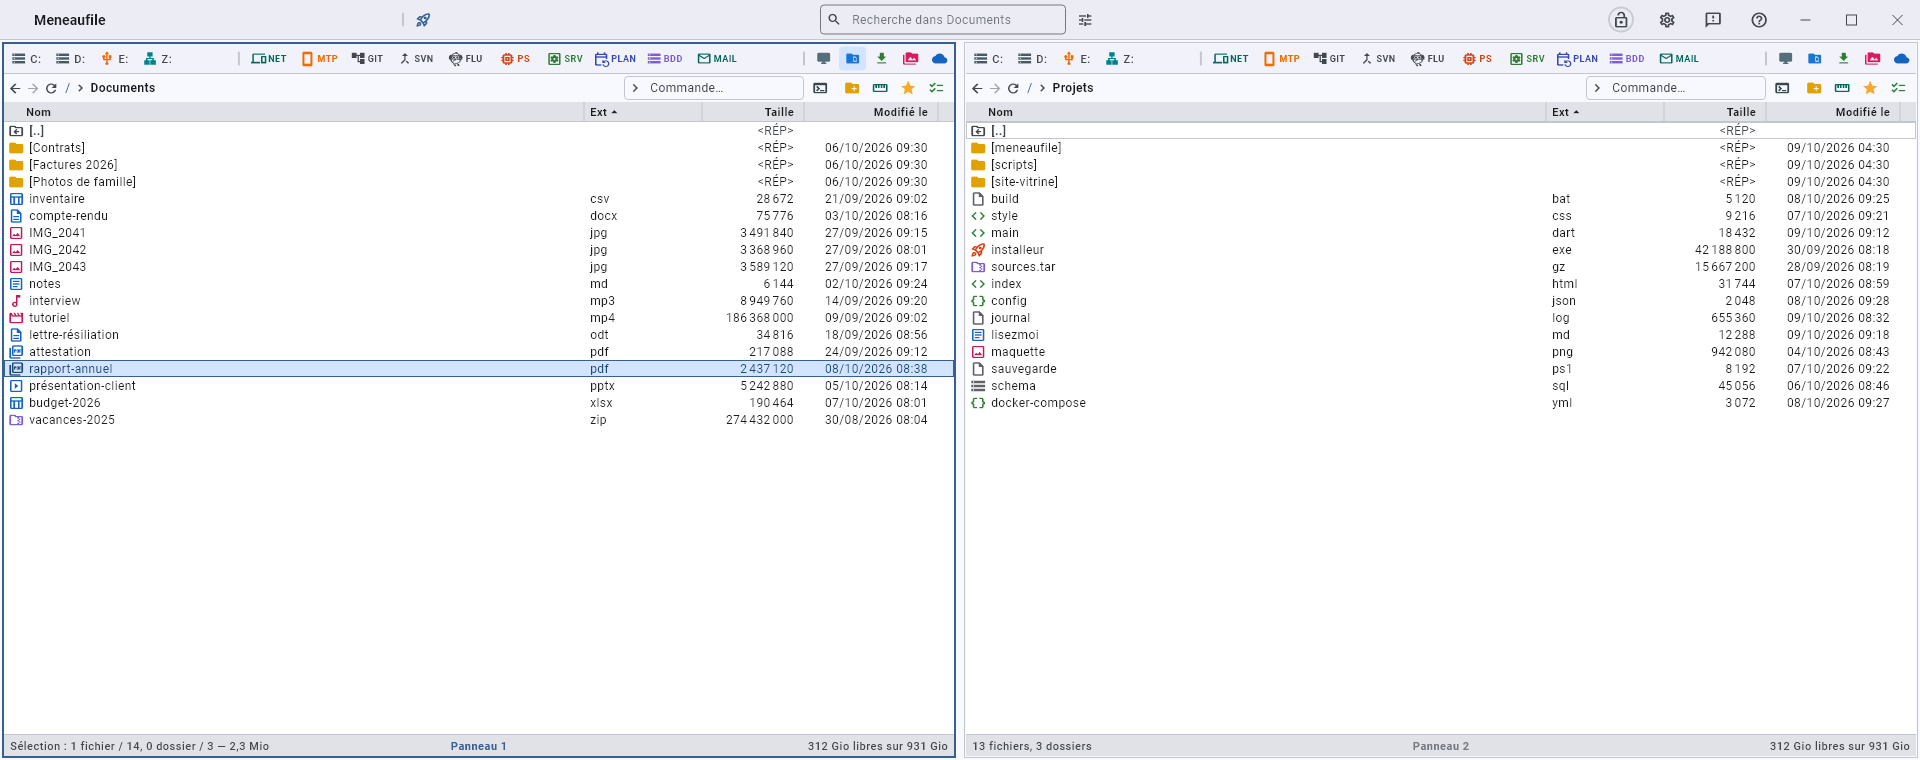Toggle the Documents folder shortcut in left toolbar
The image size is (1920, 760).
coord(852,59)
